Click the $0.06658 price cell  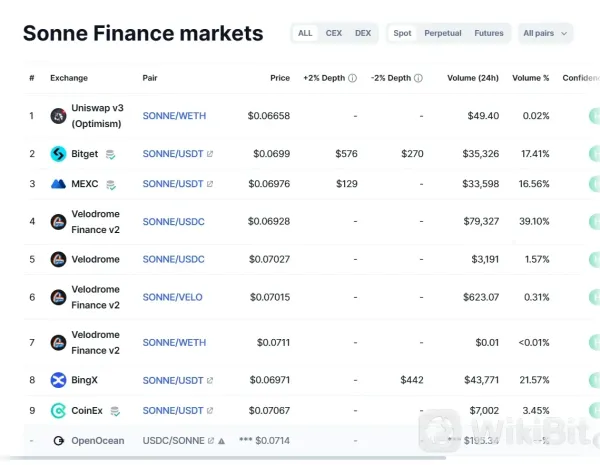[x=269, y=116]
